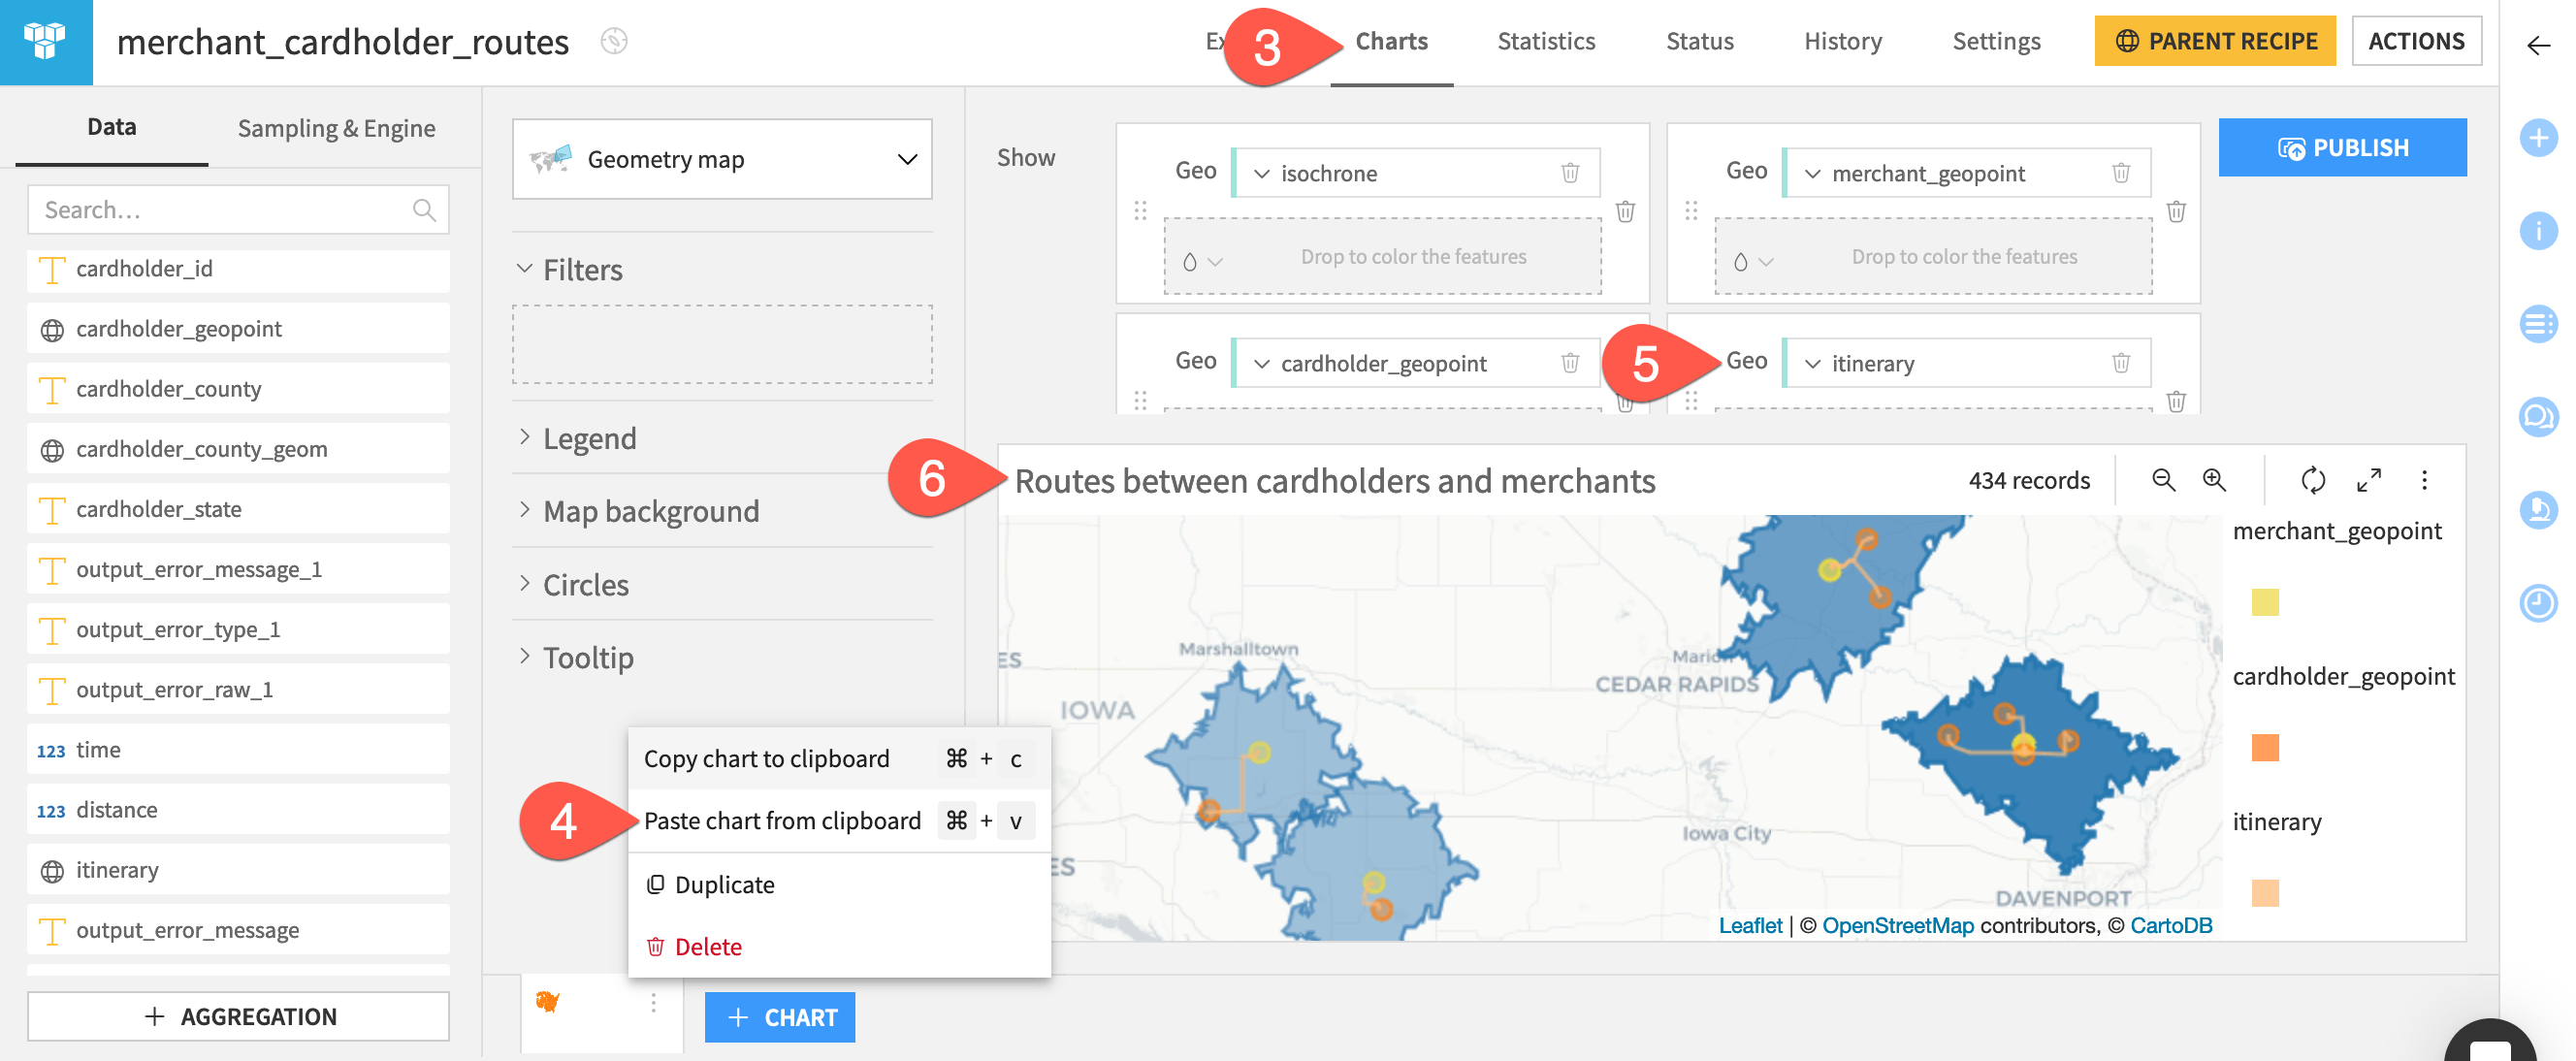Open the itinerary geo column dropdown
2576x1061 pixels.
(x=1813, y=364)
